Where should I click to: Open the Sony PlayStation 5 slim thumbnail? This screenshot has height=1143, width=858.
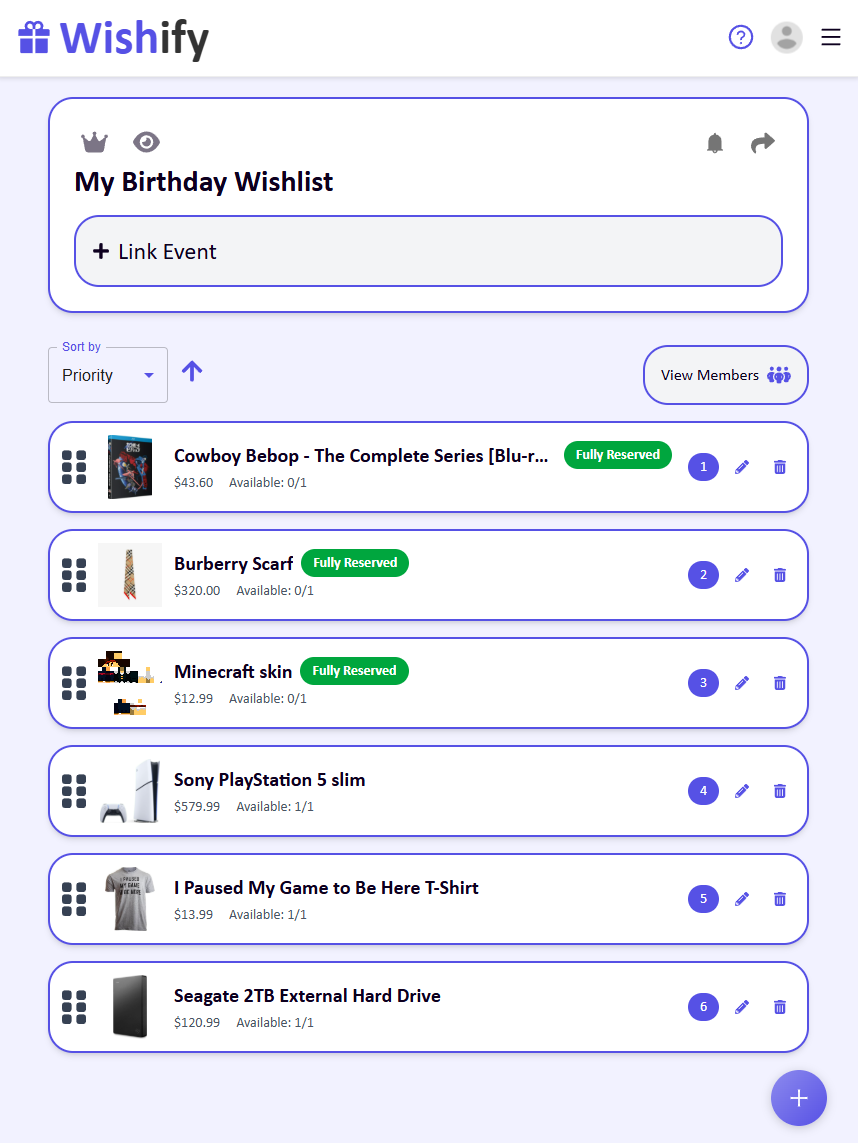130,791
